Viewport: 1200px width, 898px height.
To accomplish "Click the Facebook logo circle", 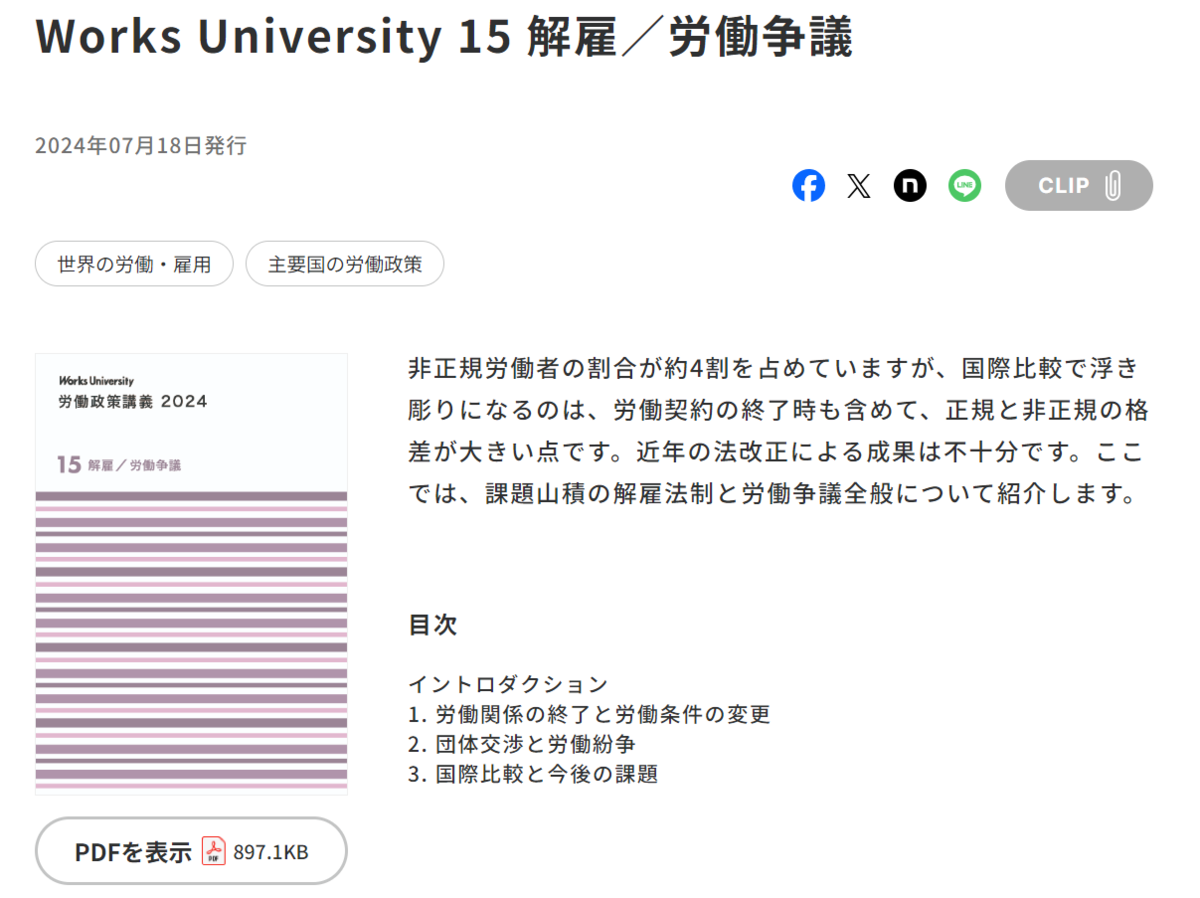I will click(x=809, y=185).
